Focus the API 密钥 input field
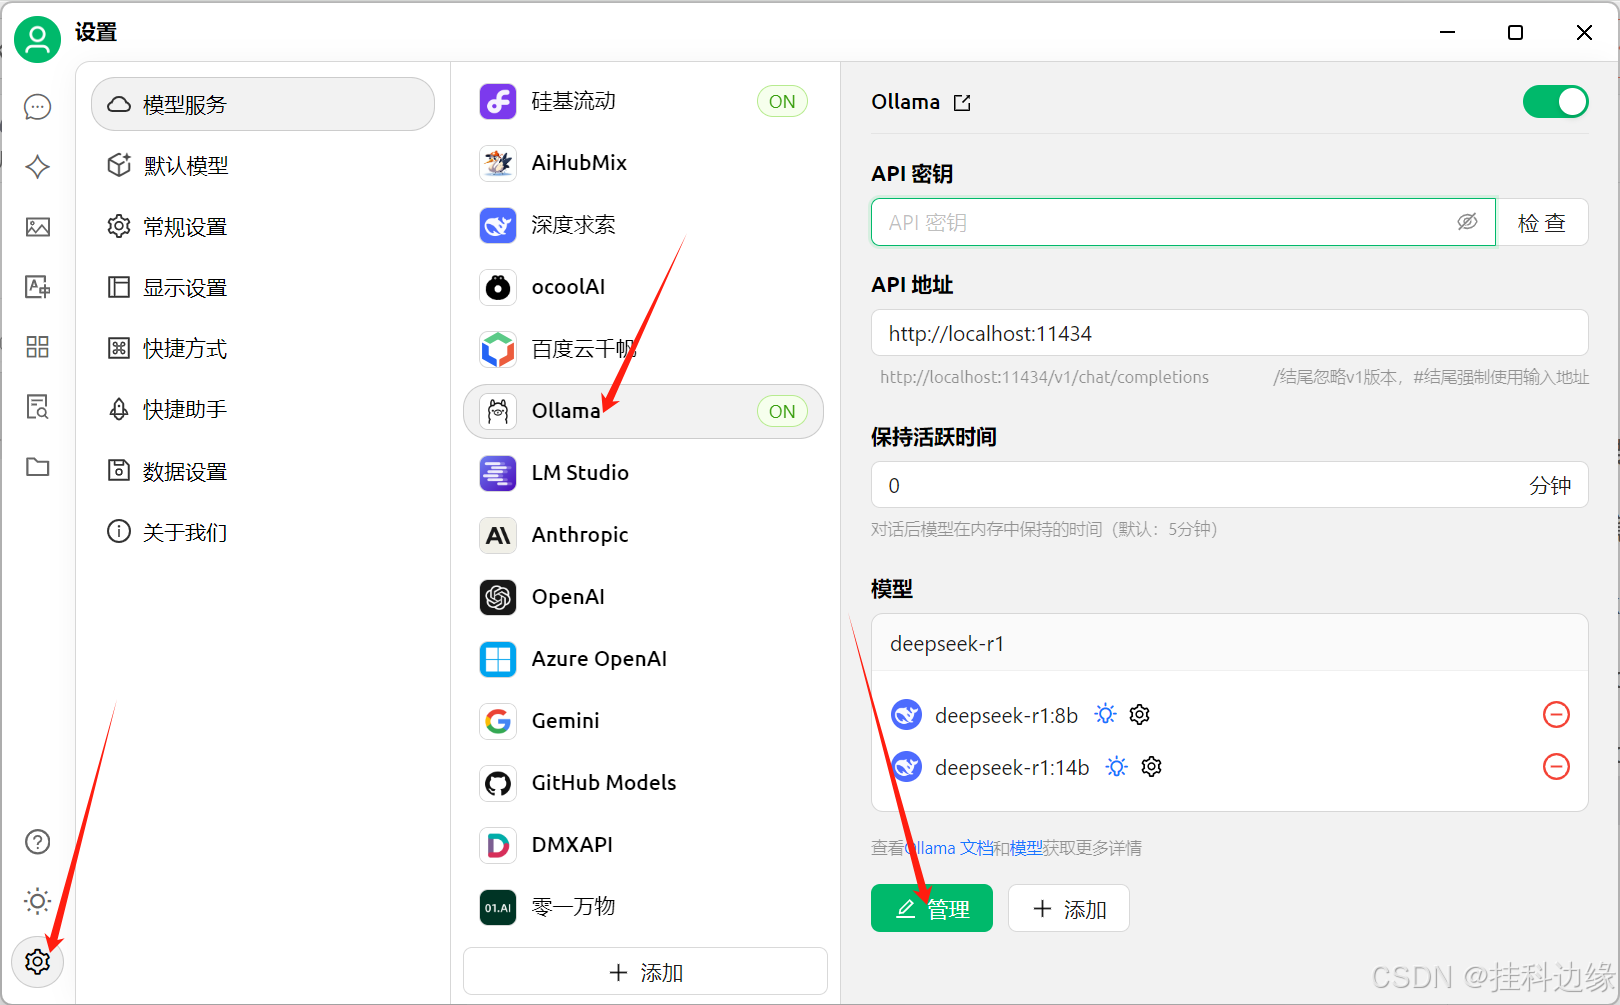 [1183, 222]
